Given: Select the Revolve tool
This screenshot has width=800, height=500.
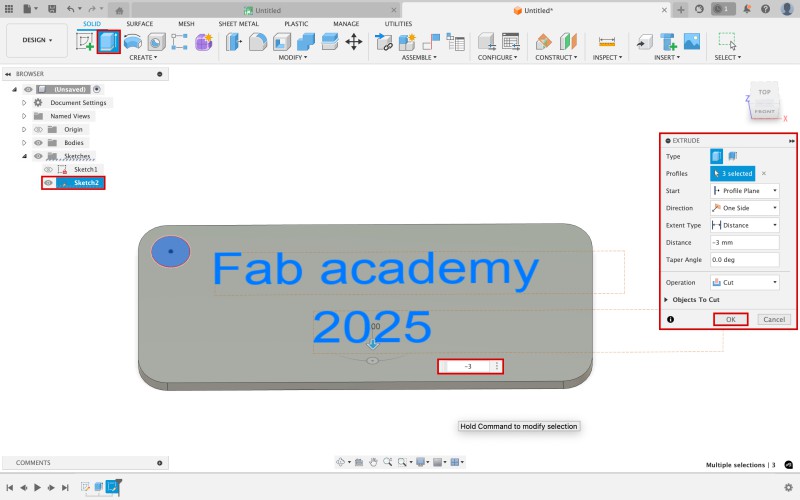Looking at the screenshot, I should (x=133, y=42).
